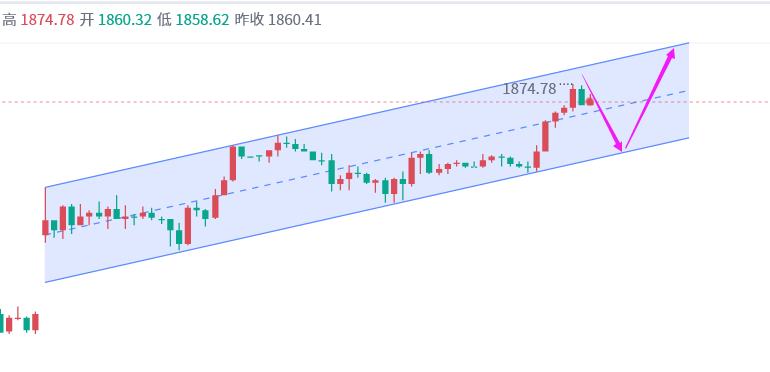Viewport: 770px width, 372px height.
Task: Select the upper blue channel boundary line
Action: 367,115
